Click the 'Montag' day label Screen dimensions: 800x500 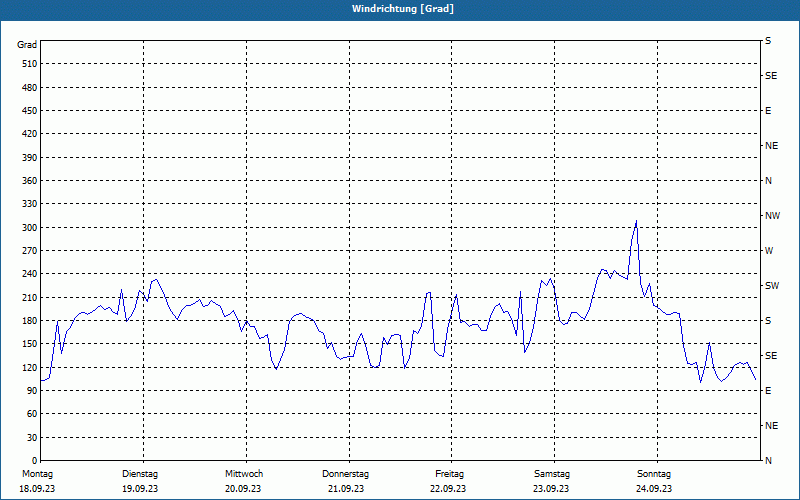point(37,474)
